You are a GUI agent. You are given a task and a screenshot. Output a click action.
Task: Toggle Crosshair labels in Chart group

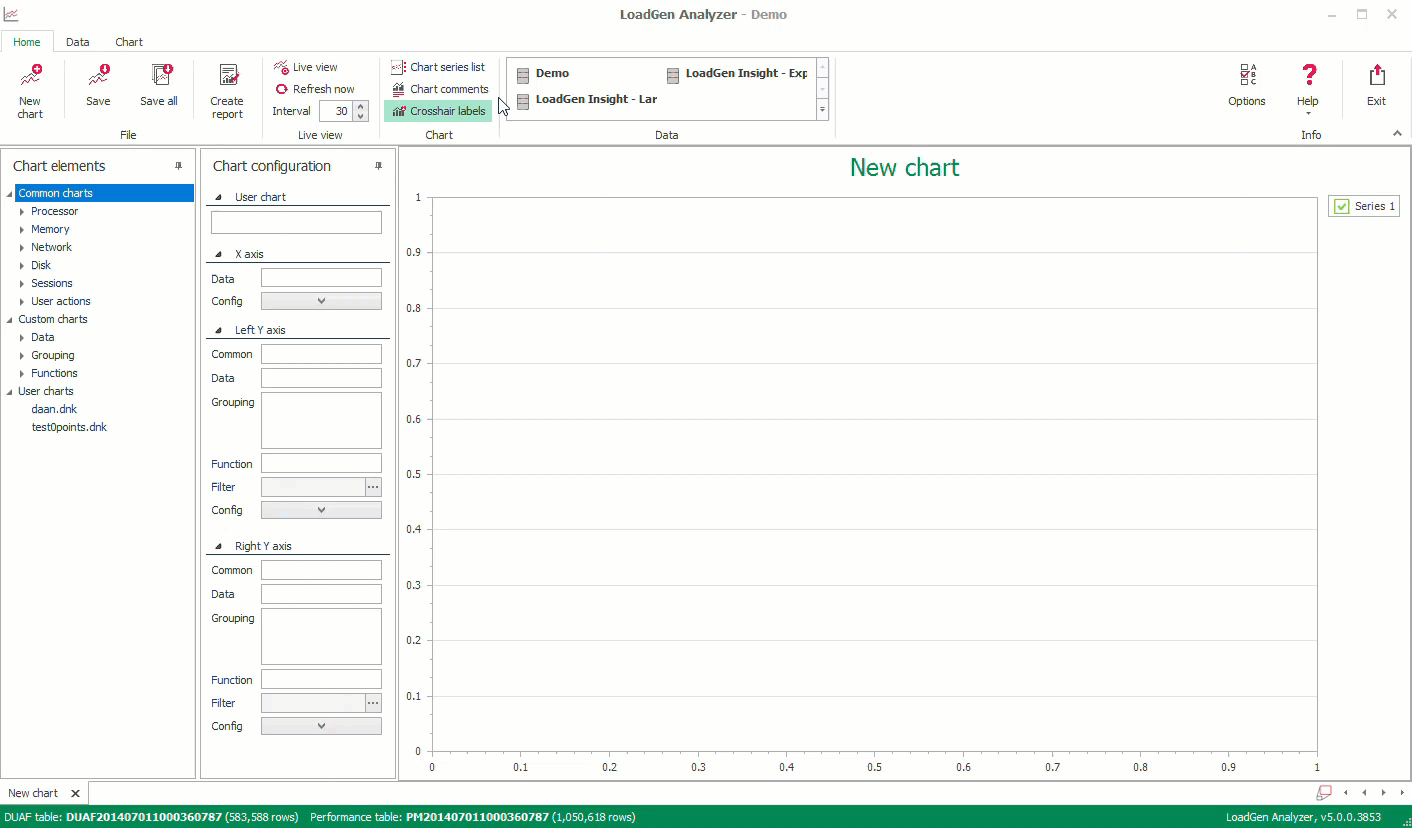pos(438,111)
